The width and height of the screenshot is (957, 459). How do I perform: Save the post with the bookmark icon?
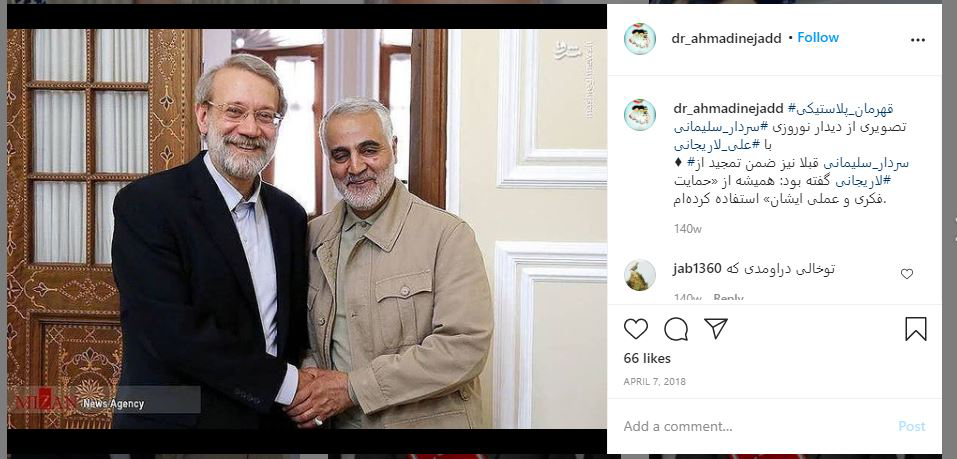click(x=915, y=329)
